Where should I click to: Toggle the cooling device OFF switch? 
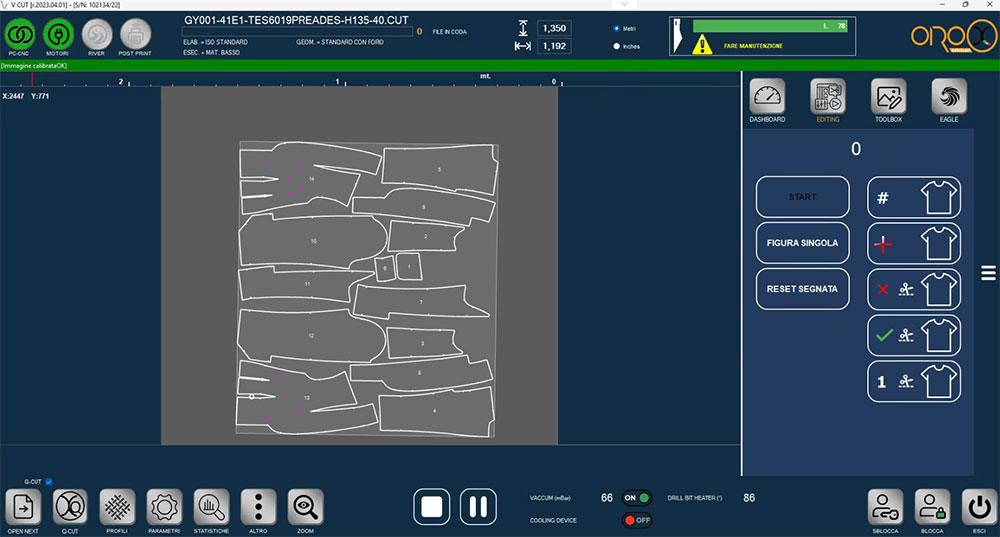[636, 520]
